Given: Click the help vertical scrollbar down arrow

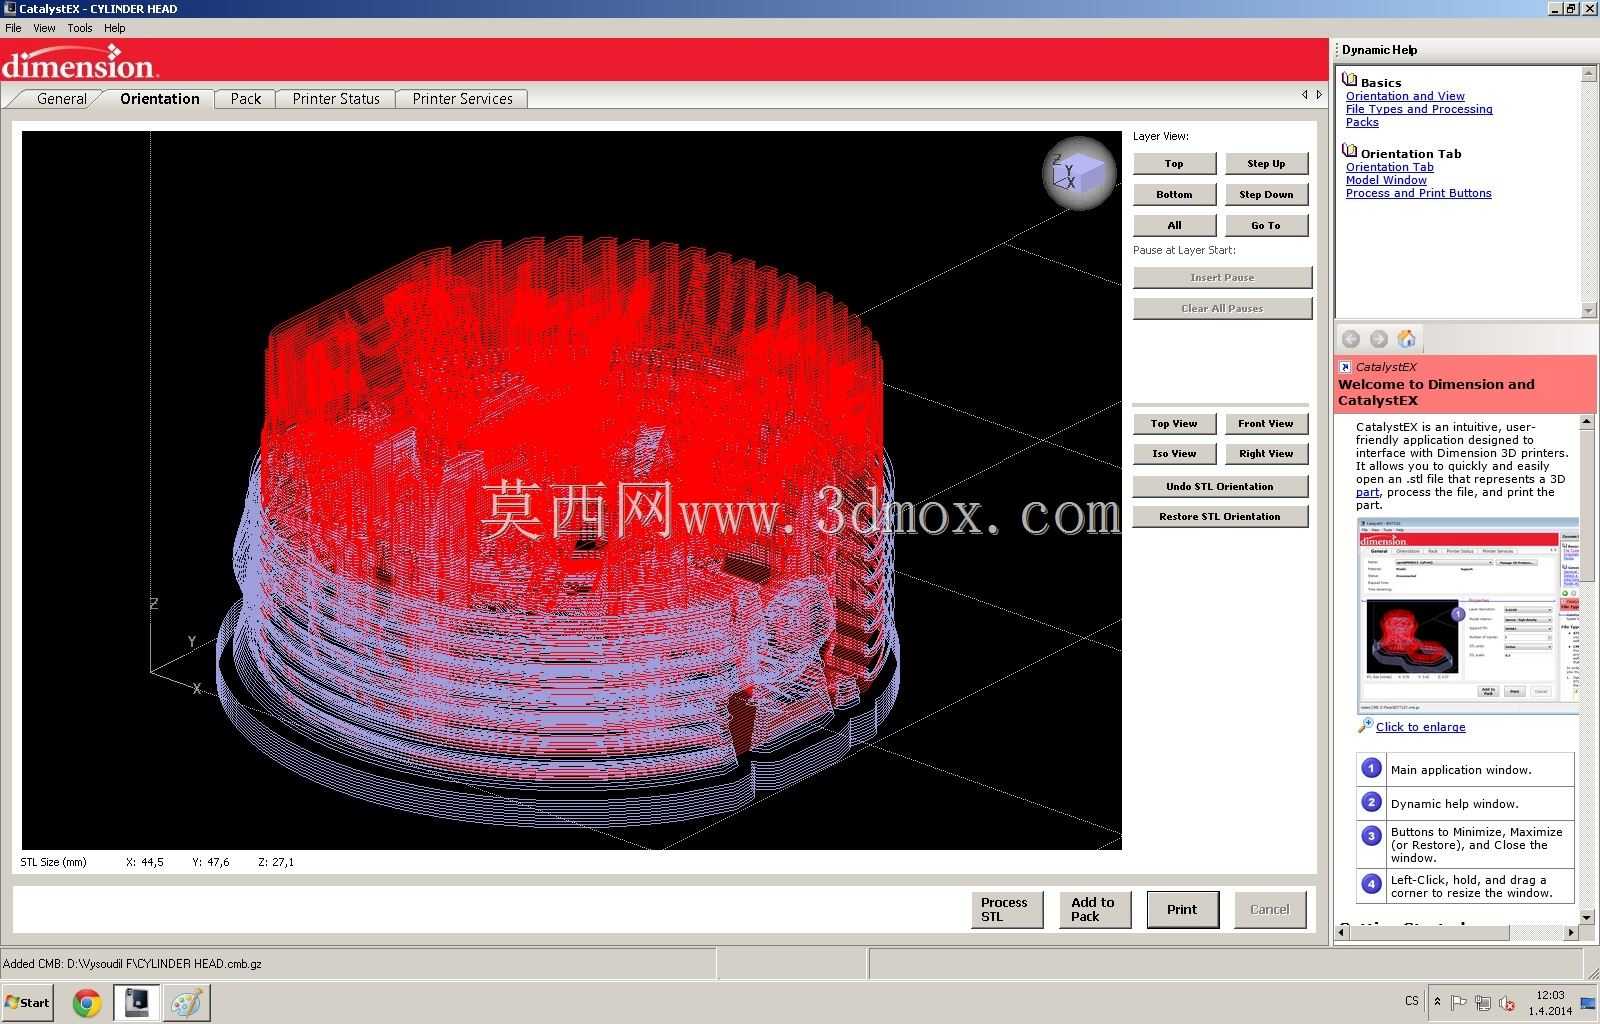Looking at the screenshot, I should 1587,917.
